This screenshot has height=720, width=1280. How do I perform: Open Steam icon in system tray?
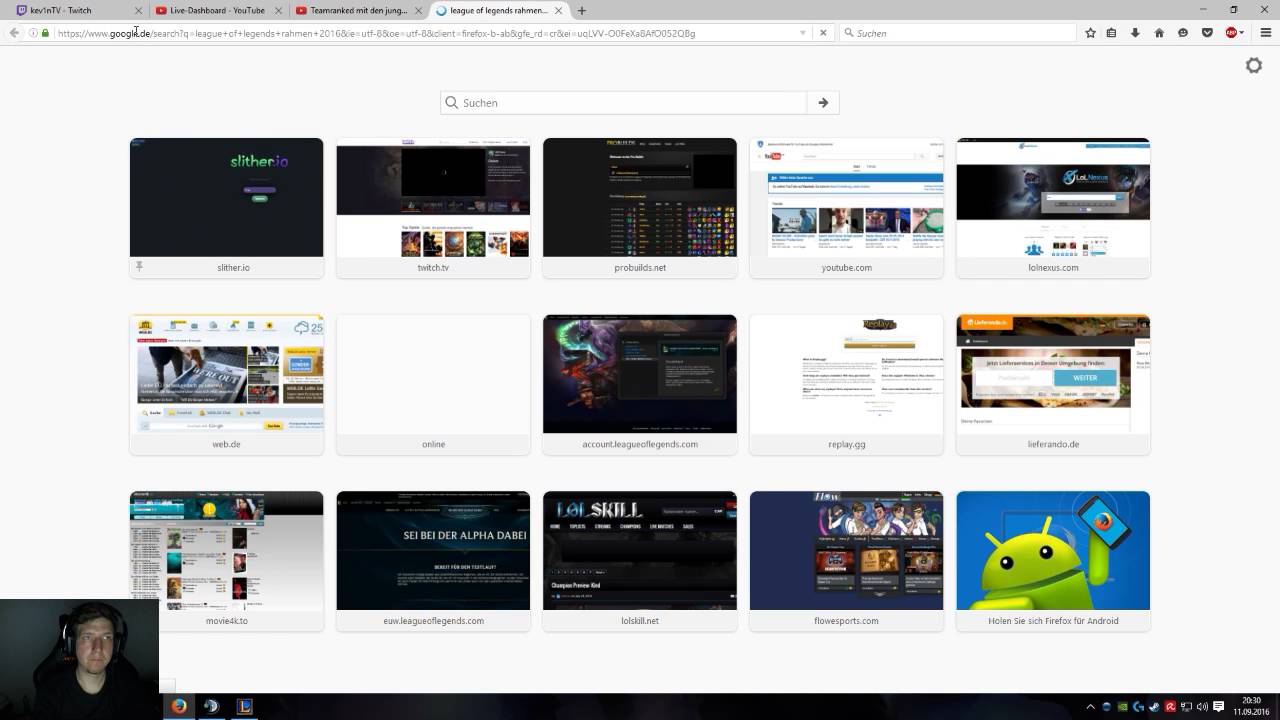click(x=1154, y=707)
